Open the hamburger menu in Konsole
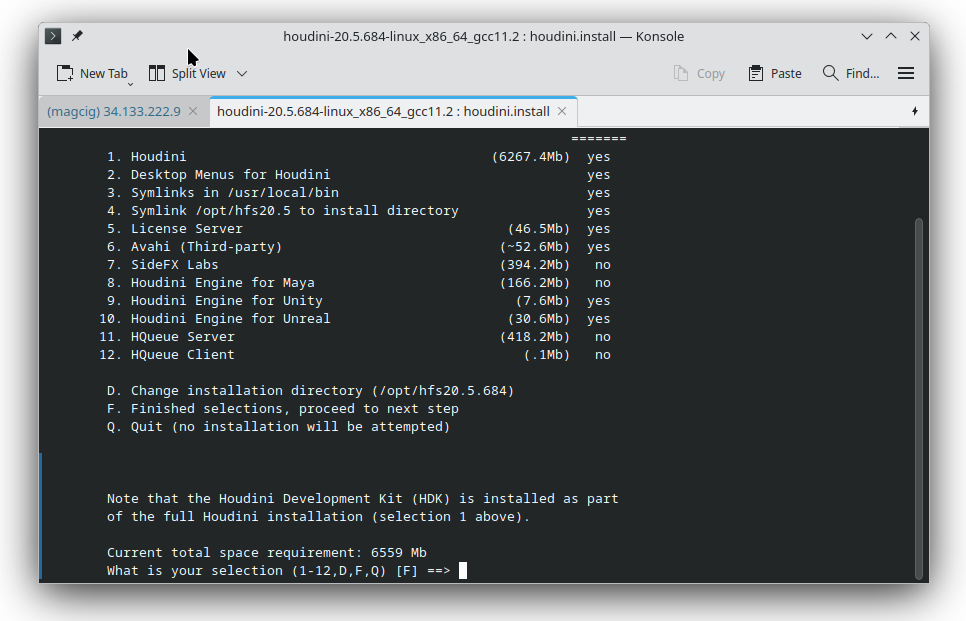The width and height of the screenshot is (966, 621). (906, 74)
